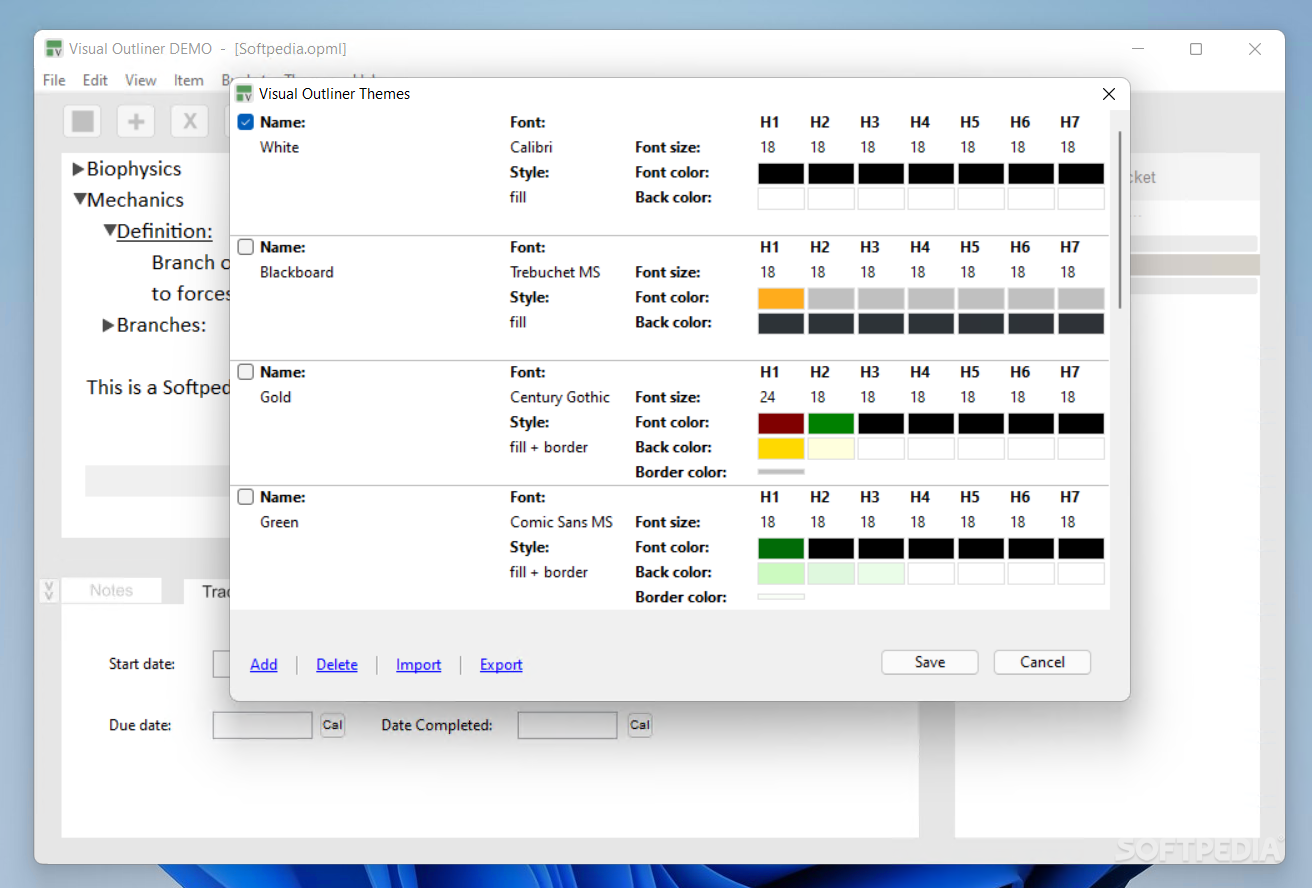Click Gold theme H1 font size 24
Image resolution: width=1312 pixels, height=888 pixels.
[x=768, y=397]
